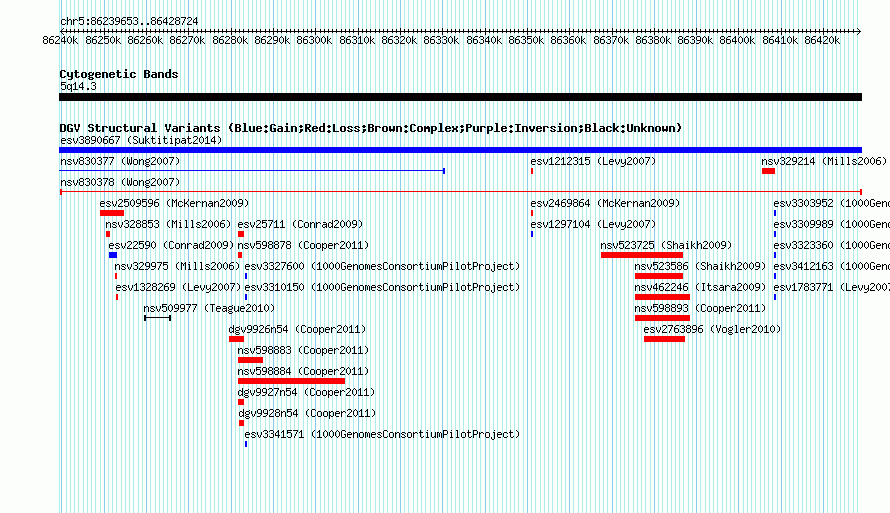Open the dgv9927n54 (Cooper2011) label

coord(307,392)
